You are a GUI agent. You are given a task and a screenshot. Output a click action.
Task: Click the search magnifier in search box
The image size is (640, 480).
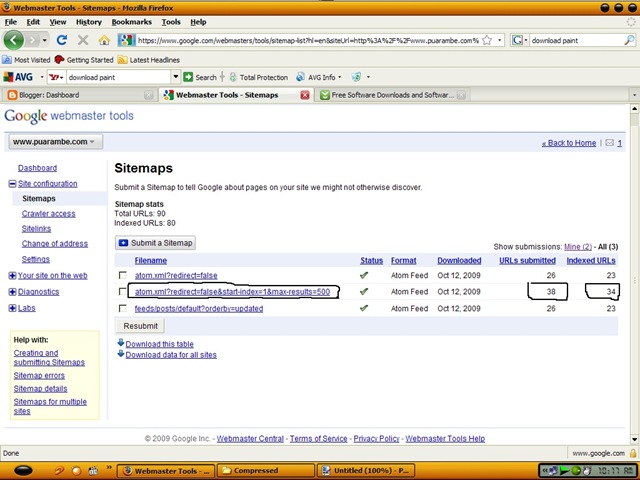click(x=629, y=40)
